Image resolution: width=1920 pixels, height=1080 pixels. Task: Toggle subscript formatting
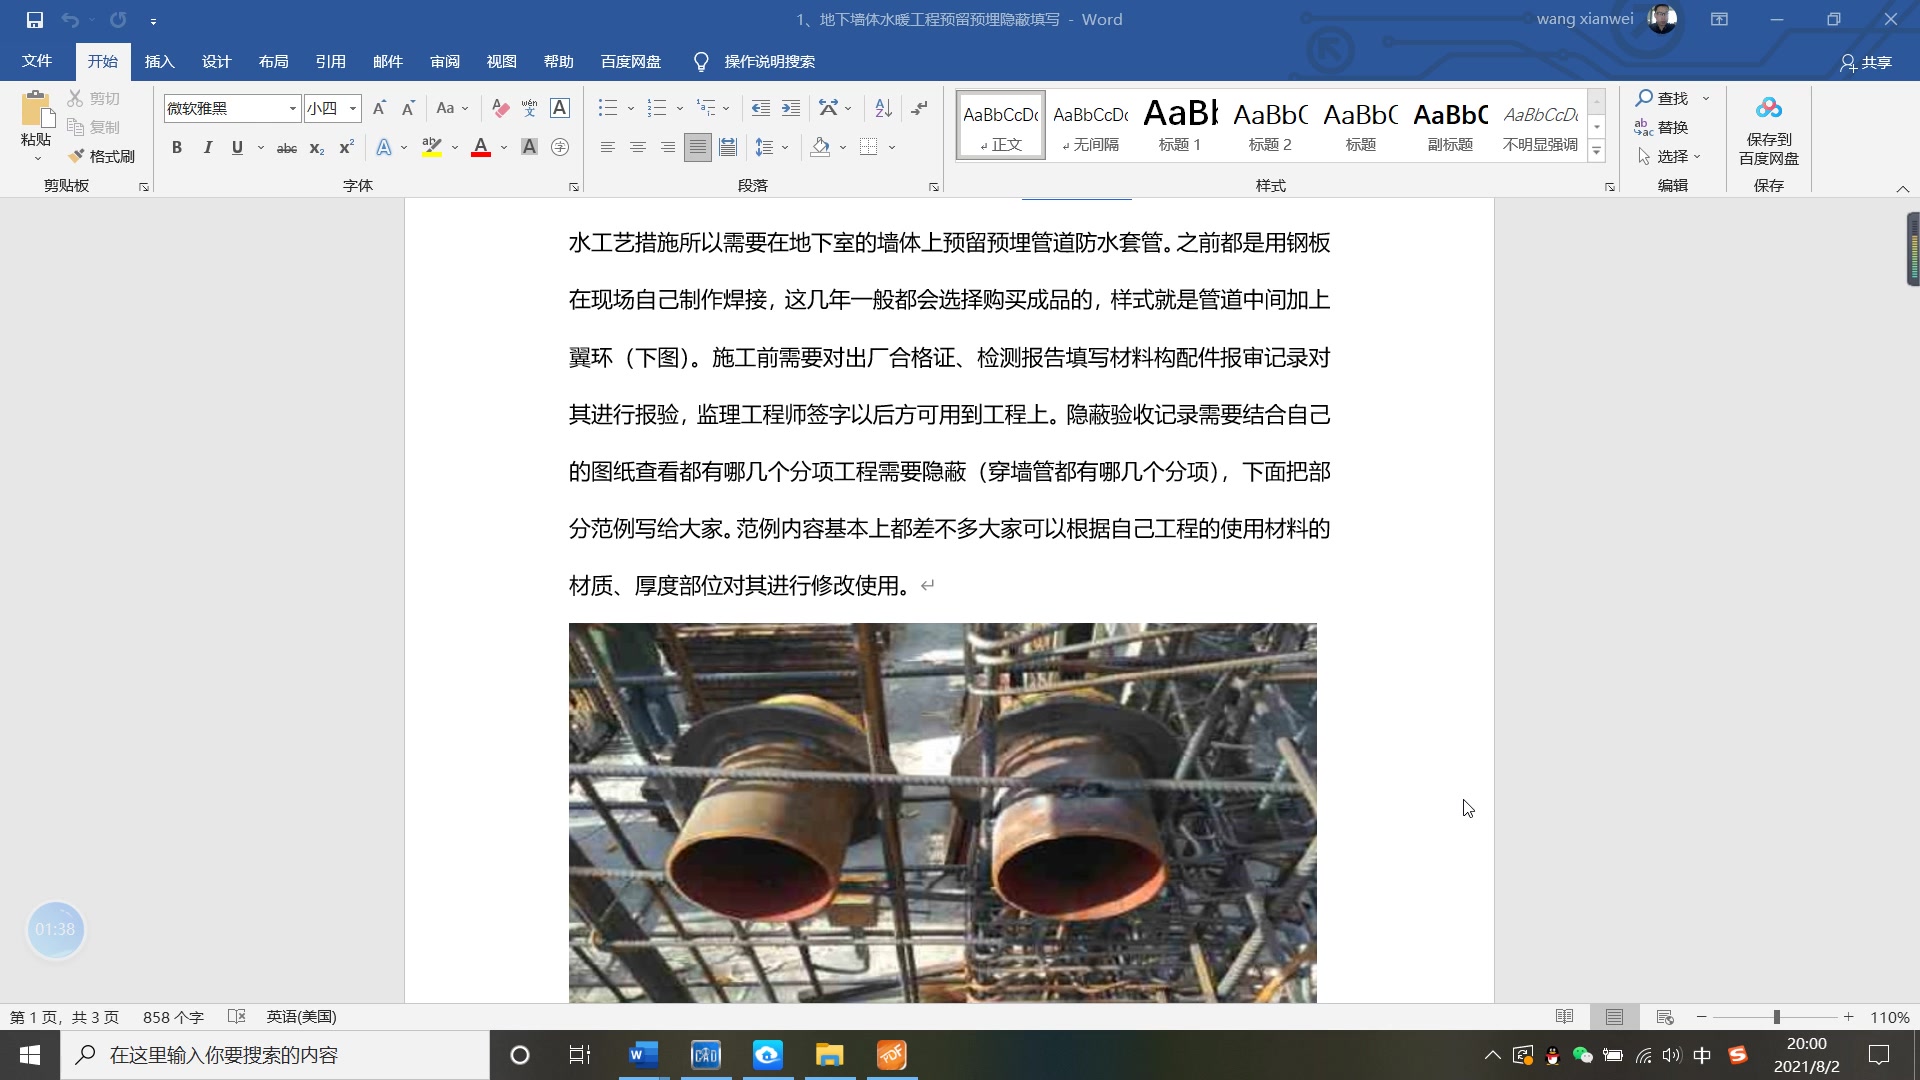pos(316,148)
